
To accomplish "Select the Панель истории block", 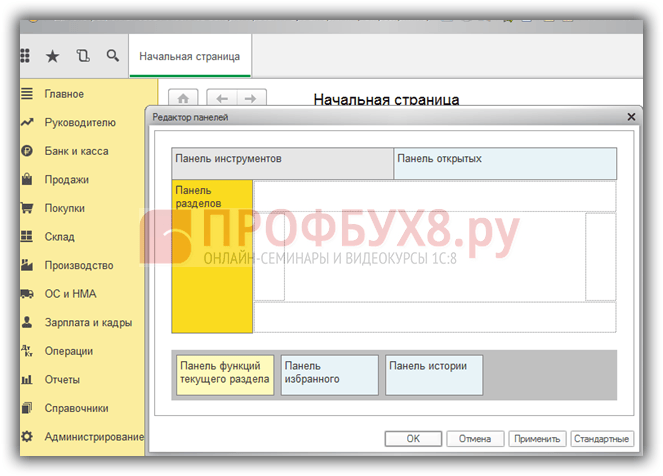I will [434, 375].
